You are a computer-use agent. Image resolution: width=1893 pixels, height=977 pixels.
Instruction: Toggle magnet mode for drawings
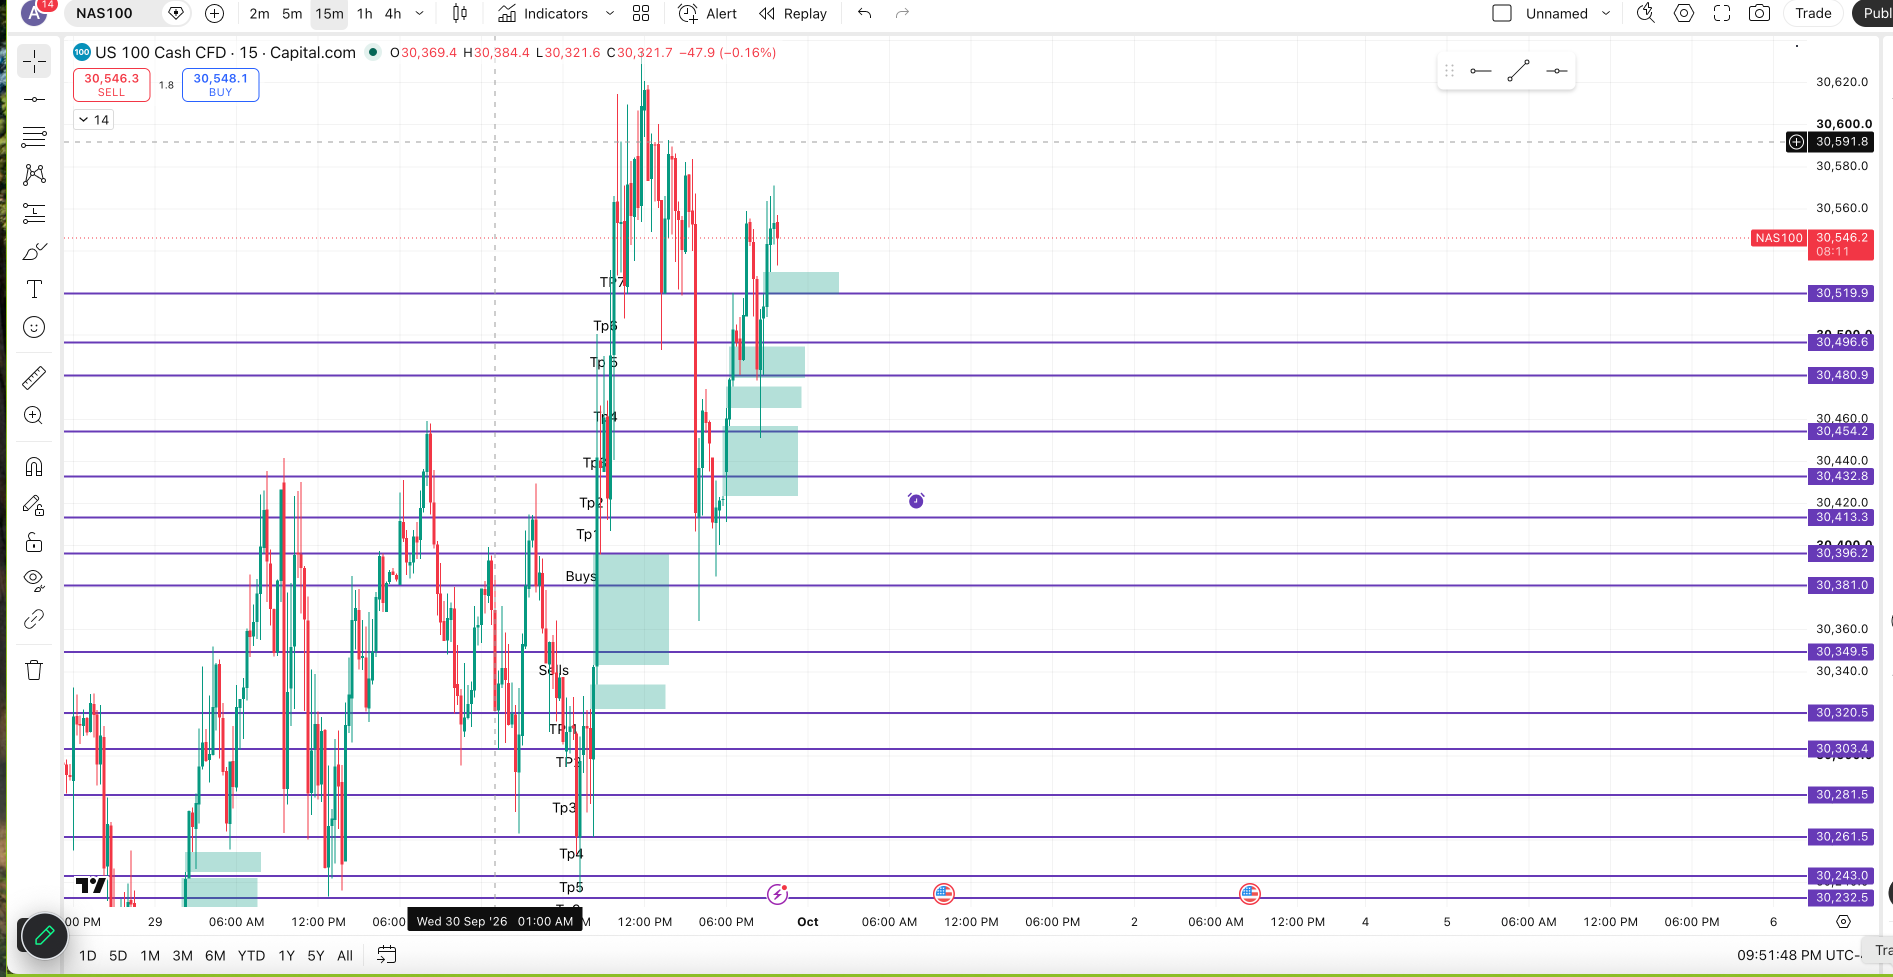(34, 467)
